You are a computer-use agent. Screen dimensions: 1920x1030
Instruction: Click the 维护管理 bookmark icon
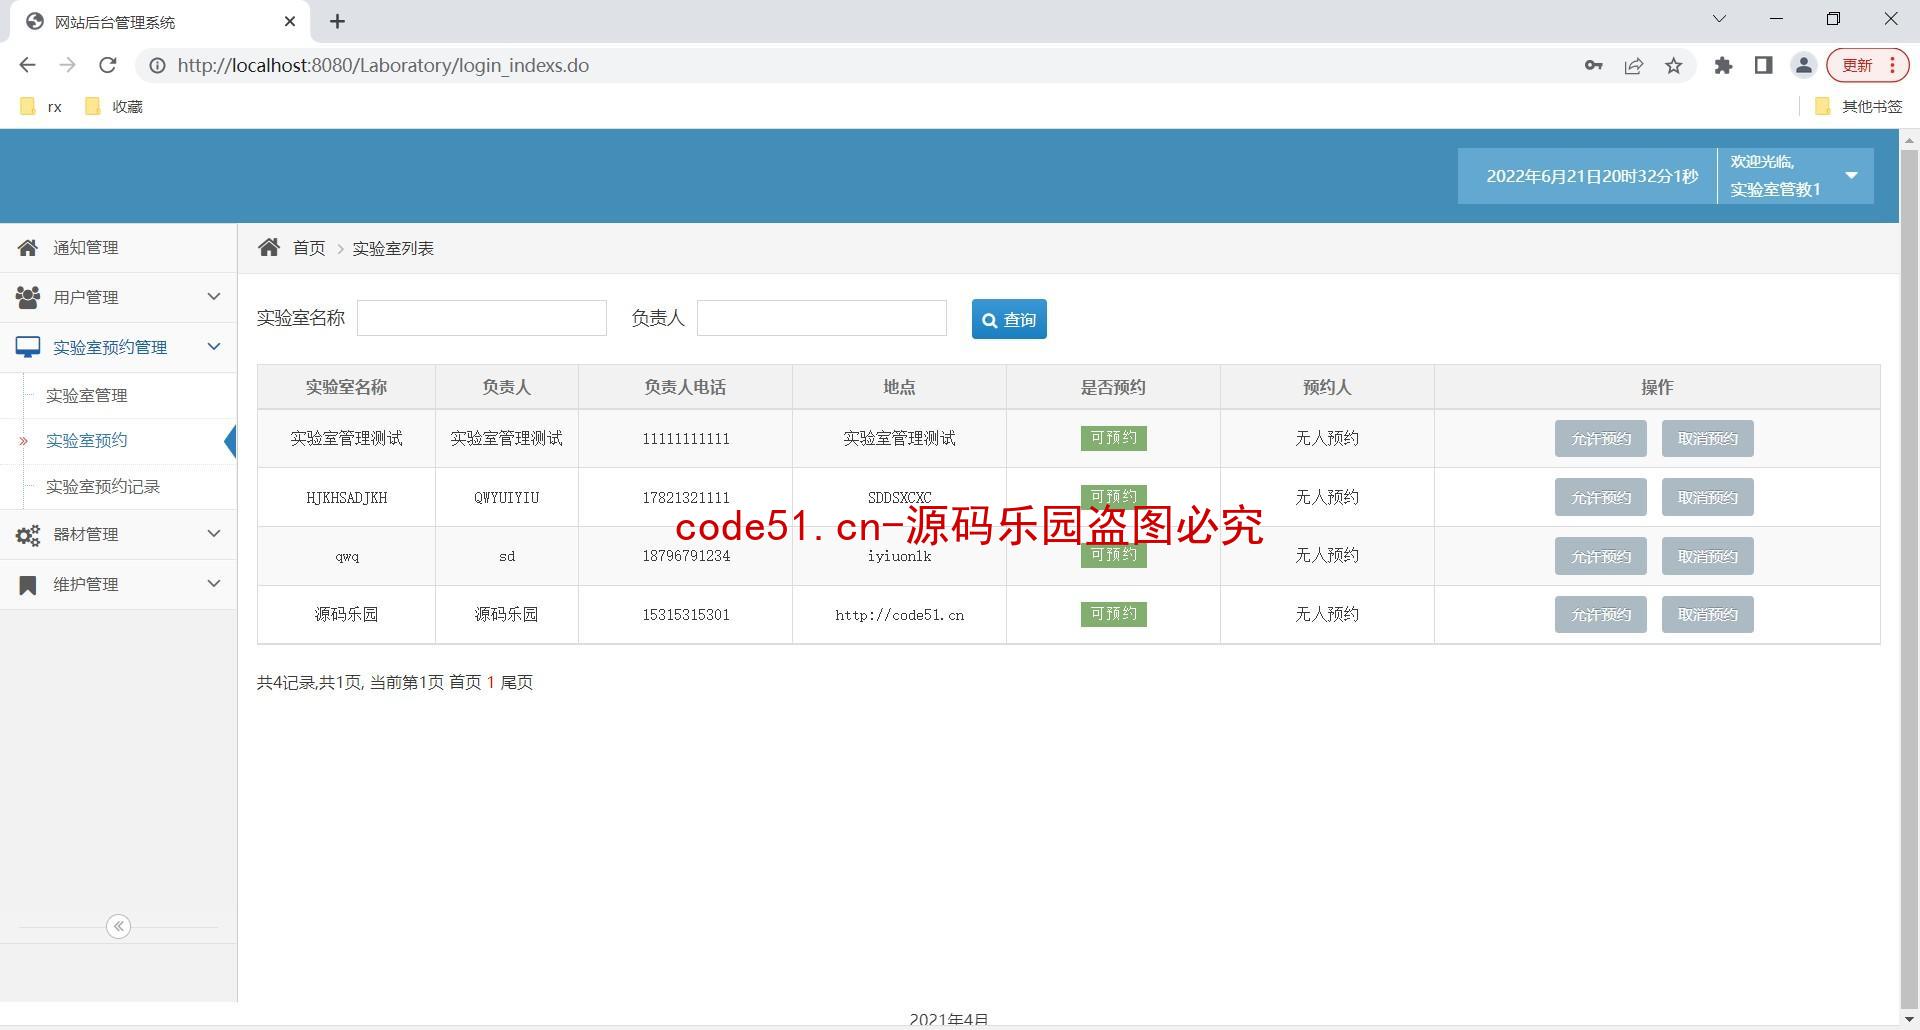point(28,585)
